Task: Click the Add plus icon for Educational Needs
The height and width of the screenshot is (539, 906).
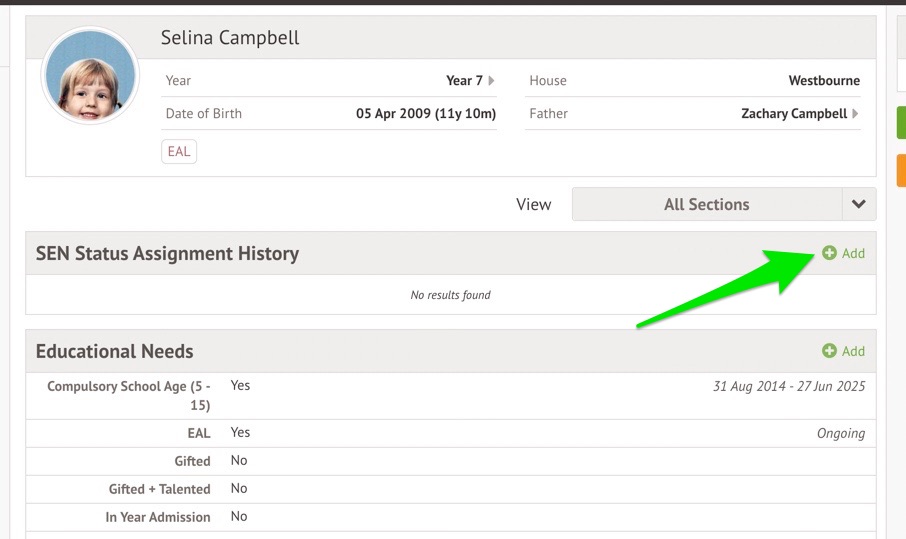Action: click(829, 351)
